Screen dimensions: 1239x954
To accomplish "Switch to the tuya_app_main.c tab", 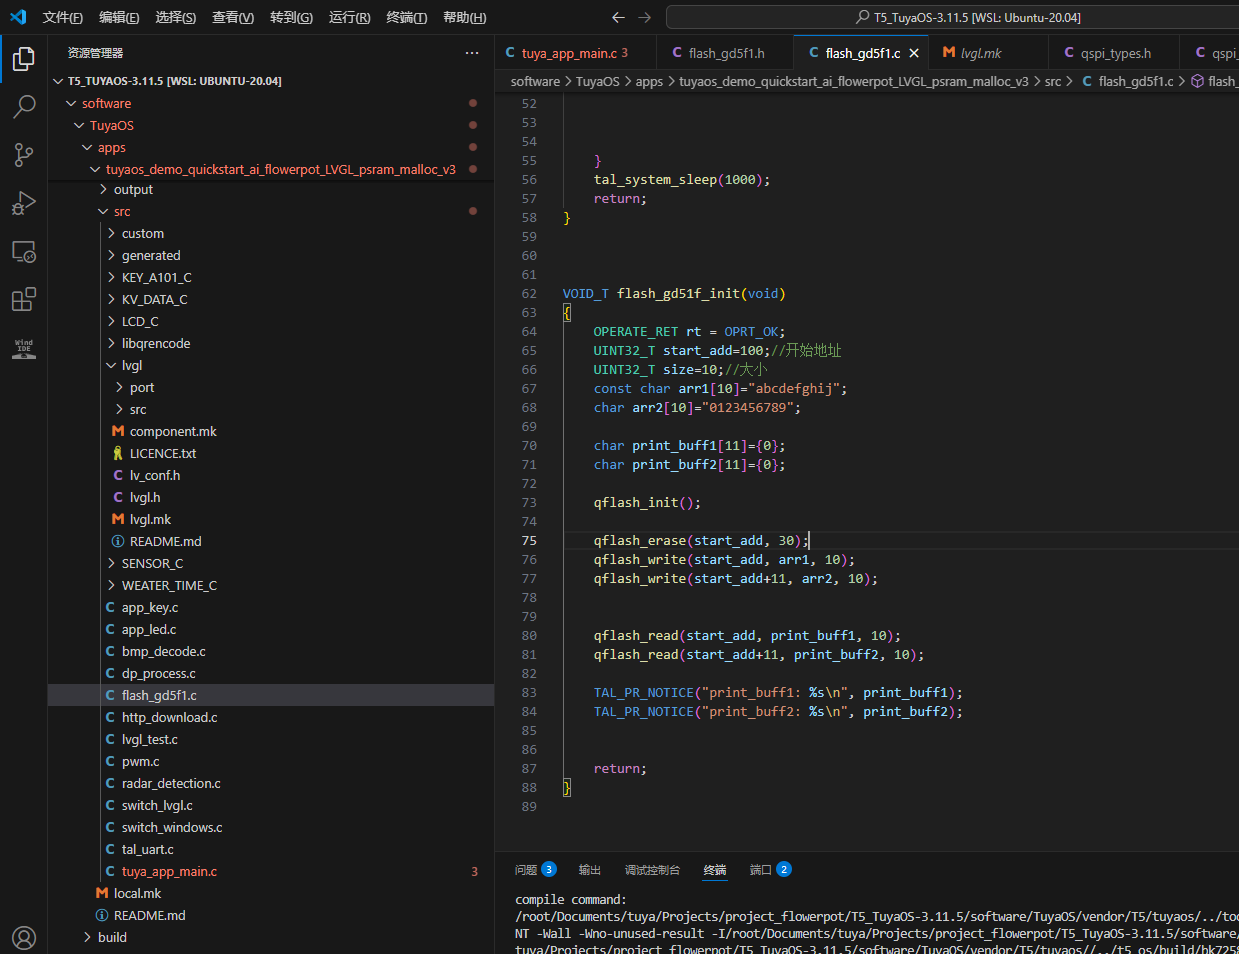I will click(575, 53).
